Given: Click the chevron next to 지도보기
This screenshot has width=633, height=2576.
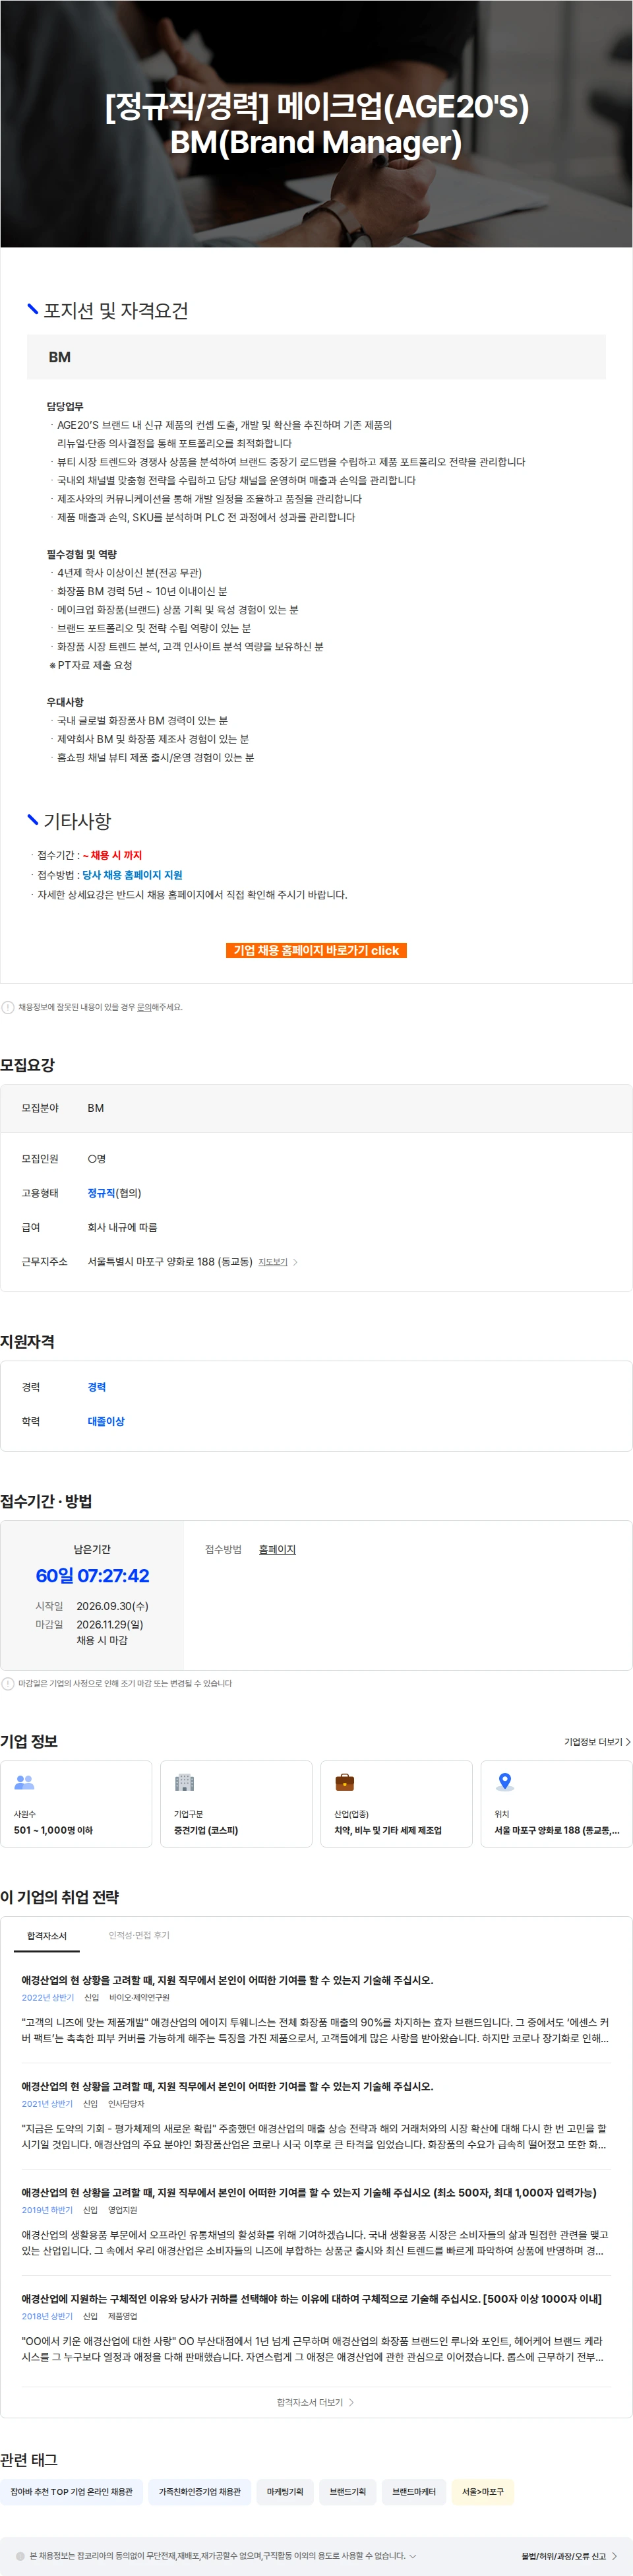Looking at the screenshot, I should [x=295, y=1262].
